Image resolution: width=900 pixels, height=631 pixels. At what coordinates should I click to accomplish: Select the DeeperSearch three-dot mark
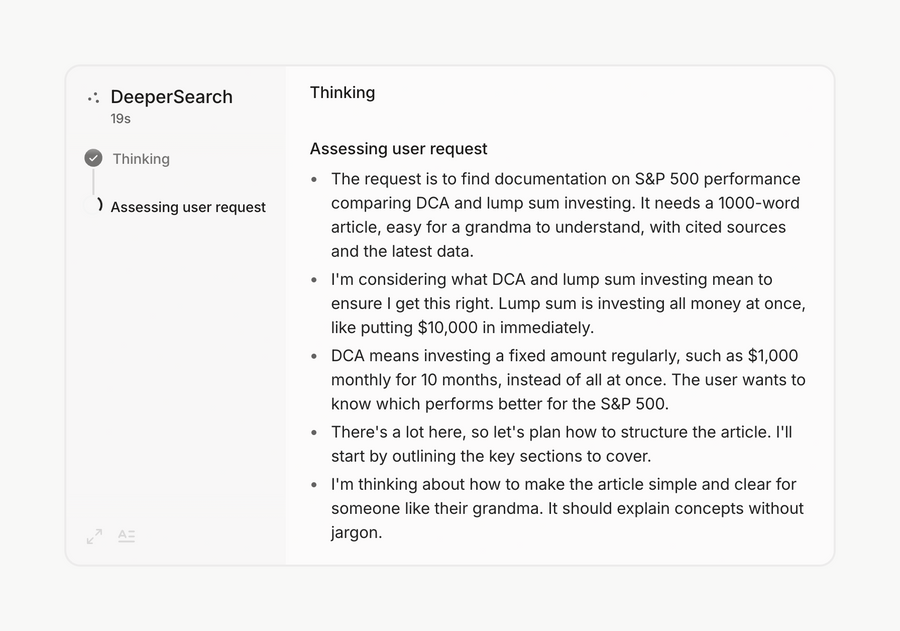click(93, 97)
